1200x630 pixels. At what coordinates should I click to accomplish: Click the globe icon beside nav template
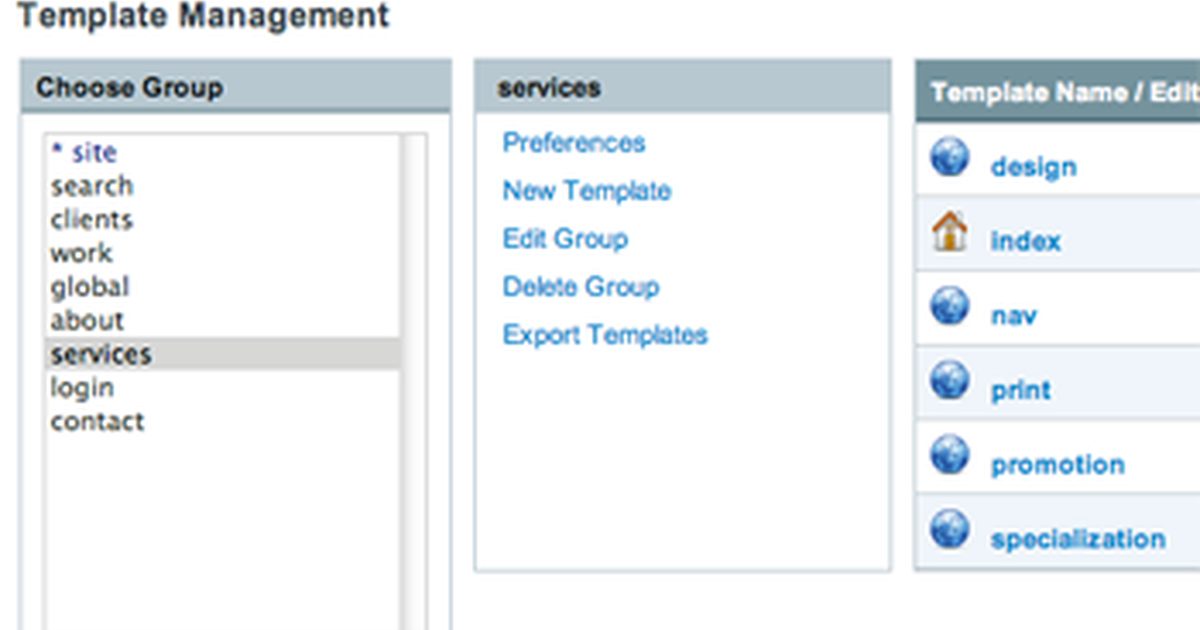948,307
